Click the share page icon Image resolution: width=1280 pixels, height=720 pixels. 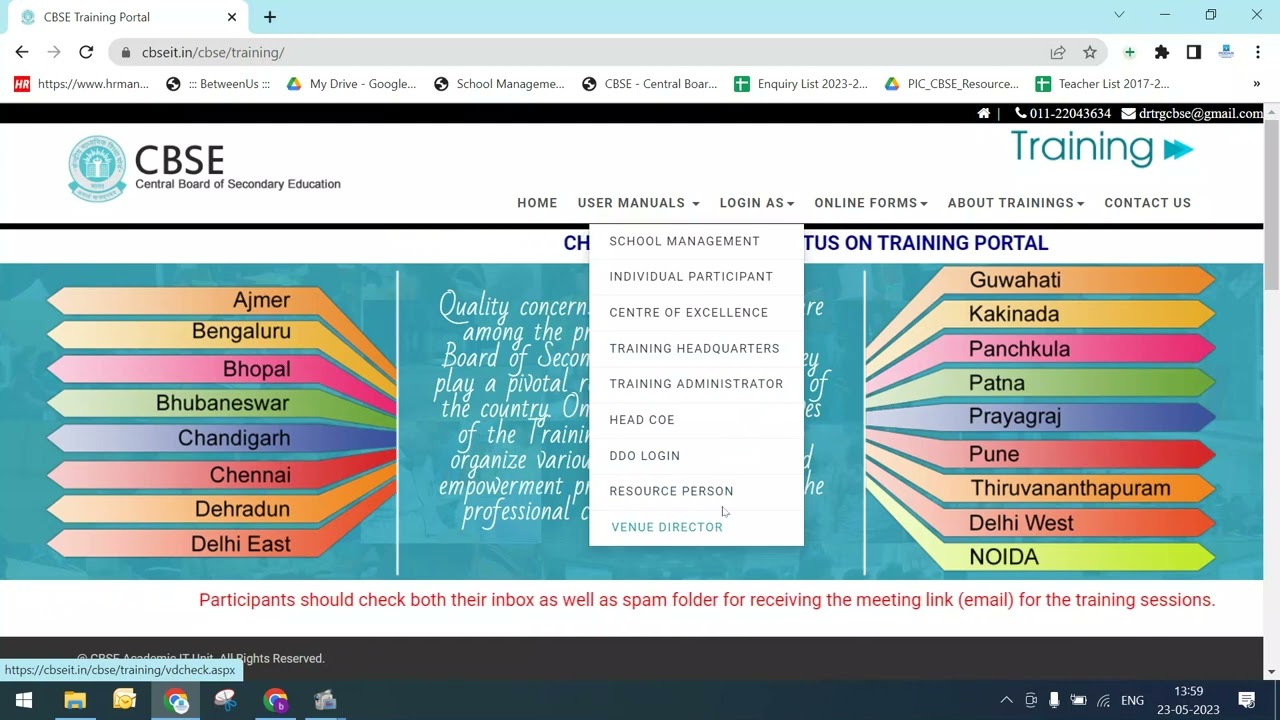[x=1058, y=52]
